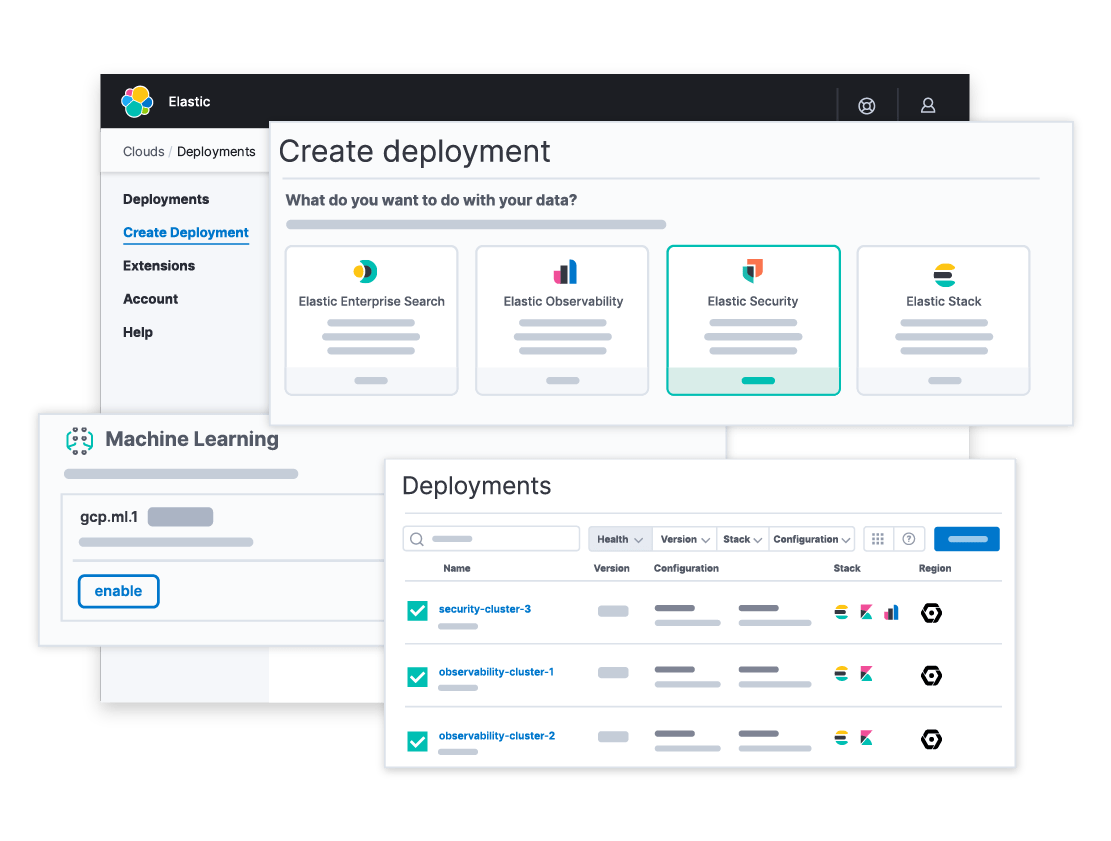Select Extensions in the sidebar menu
This screenshot has width=1111, height=841.
click(159, 266)
